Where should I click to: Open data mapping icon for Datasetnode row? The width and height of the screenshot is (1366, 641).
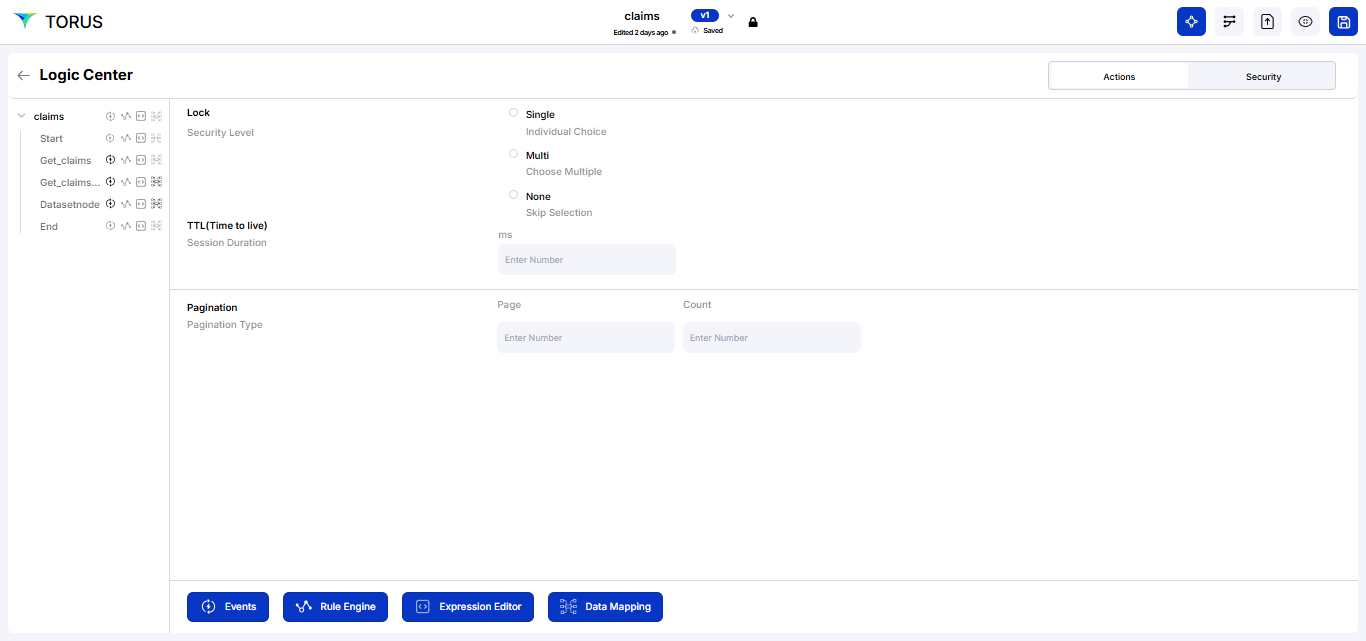point(156,204)
